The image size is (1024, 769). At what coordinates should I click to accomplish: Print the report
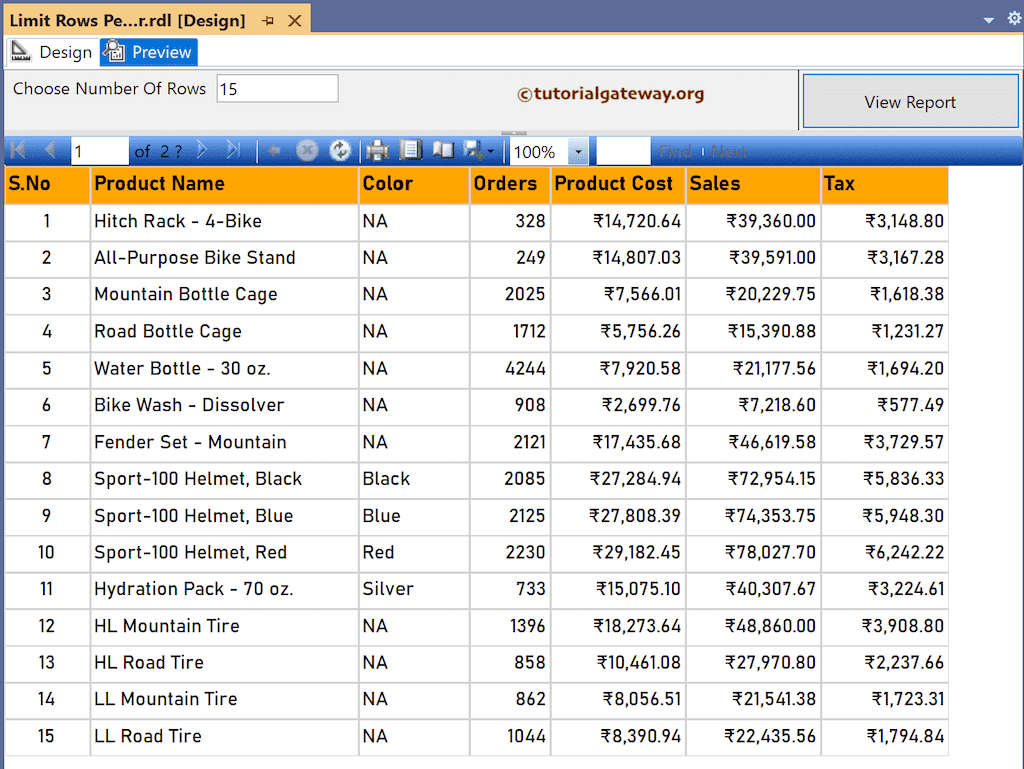pos(377,150)
